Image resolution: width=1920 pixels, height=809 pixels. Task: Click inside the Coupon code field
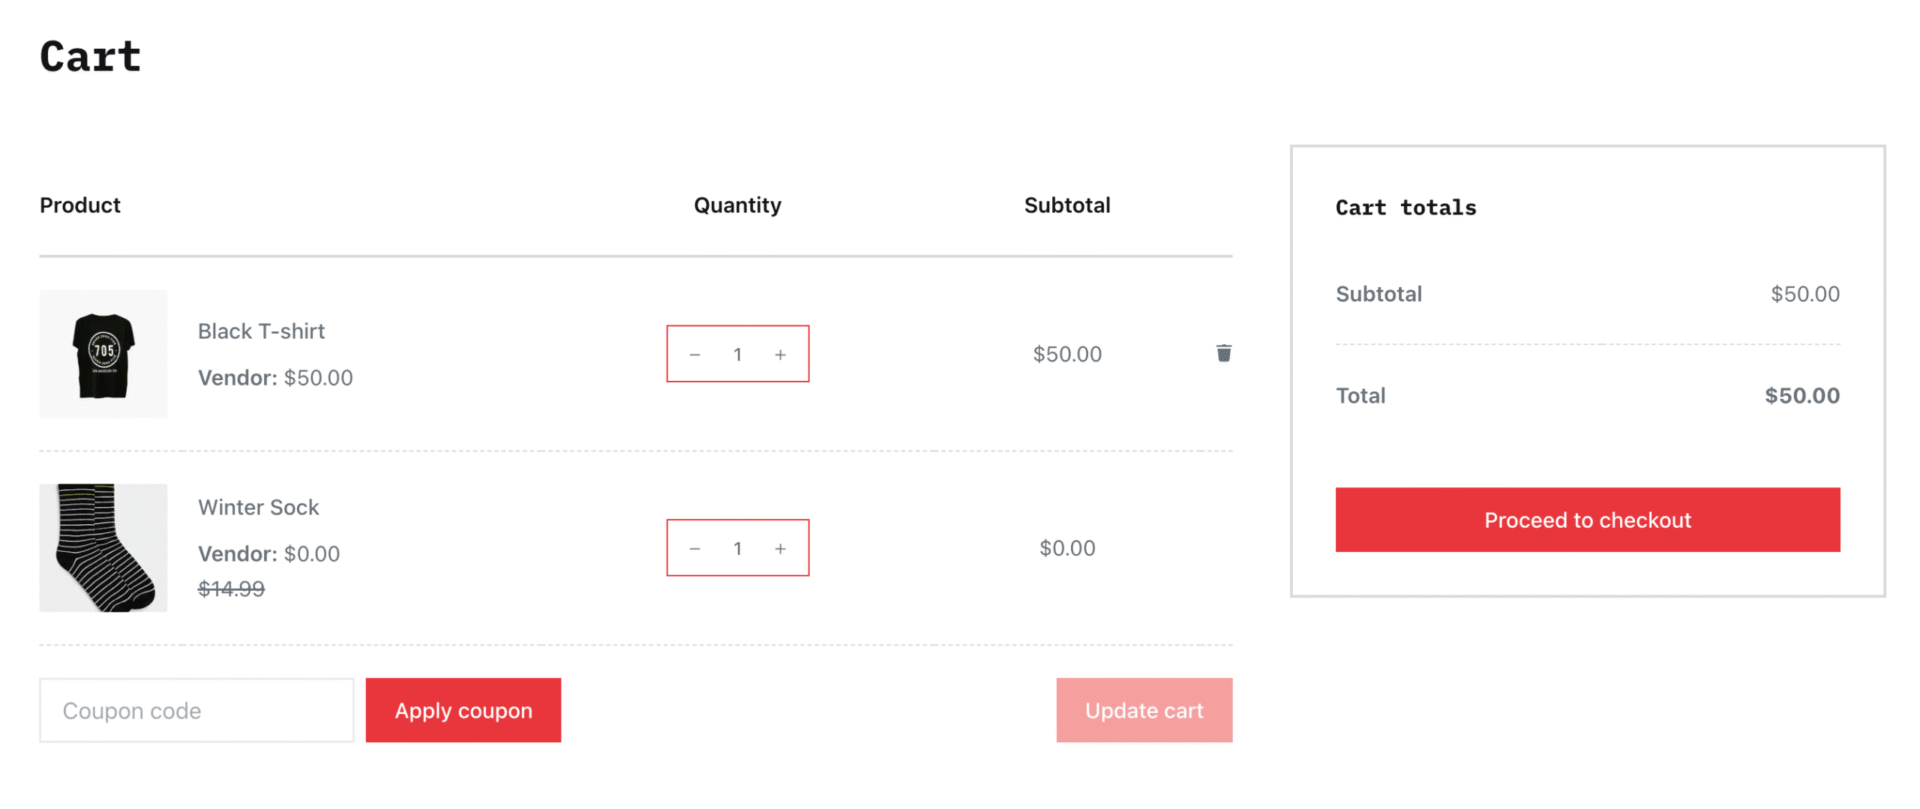196,710
